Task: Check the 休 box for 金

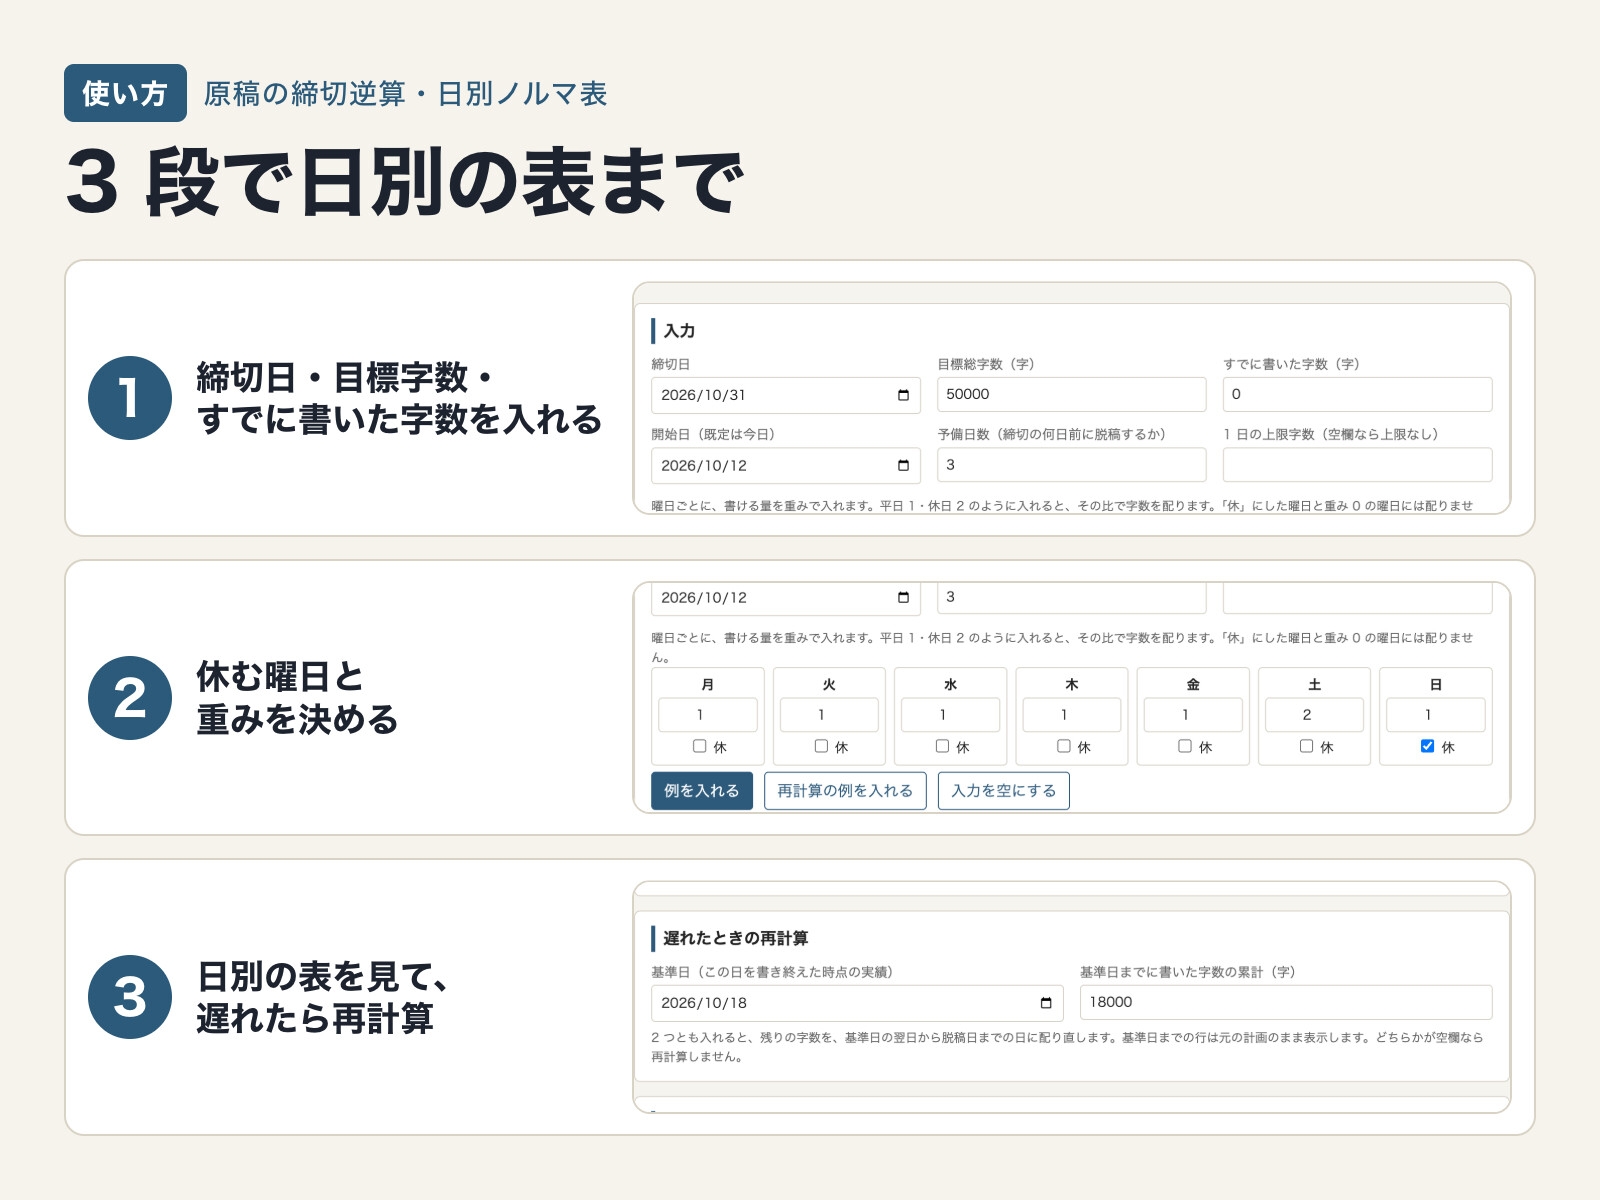Action: [x=1185, y=746]
